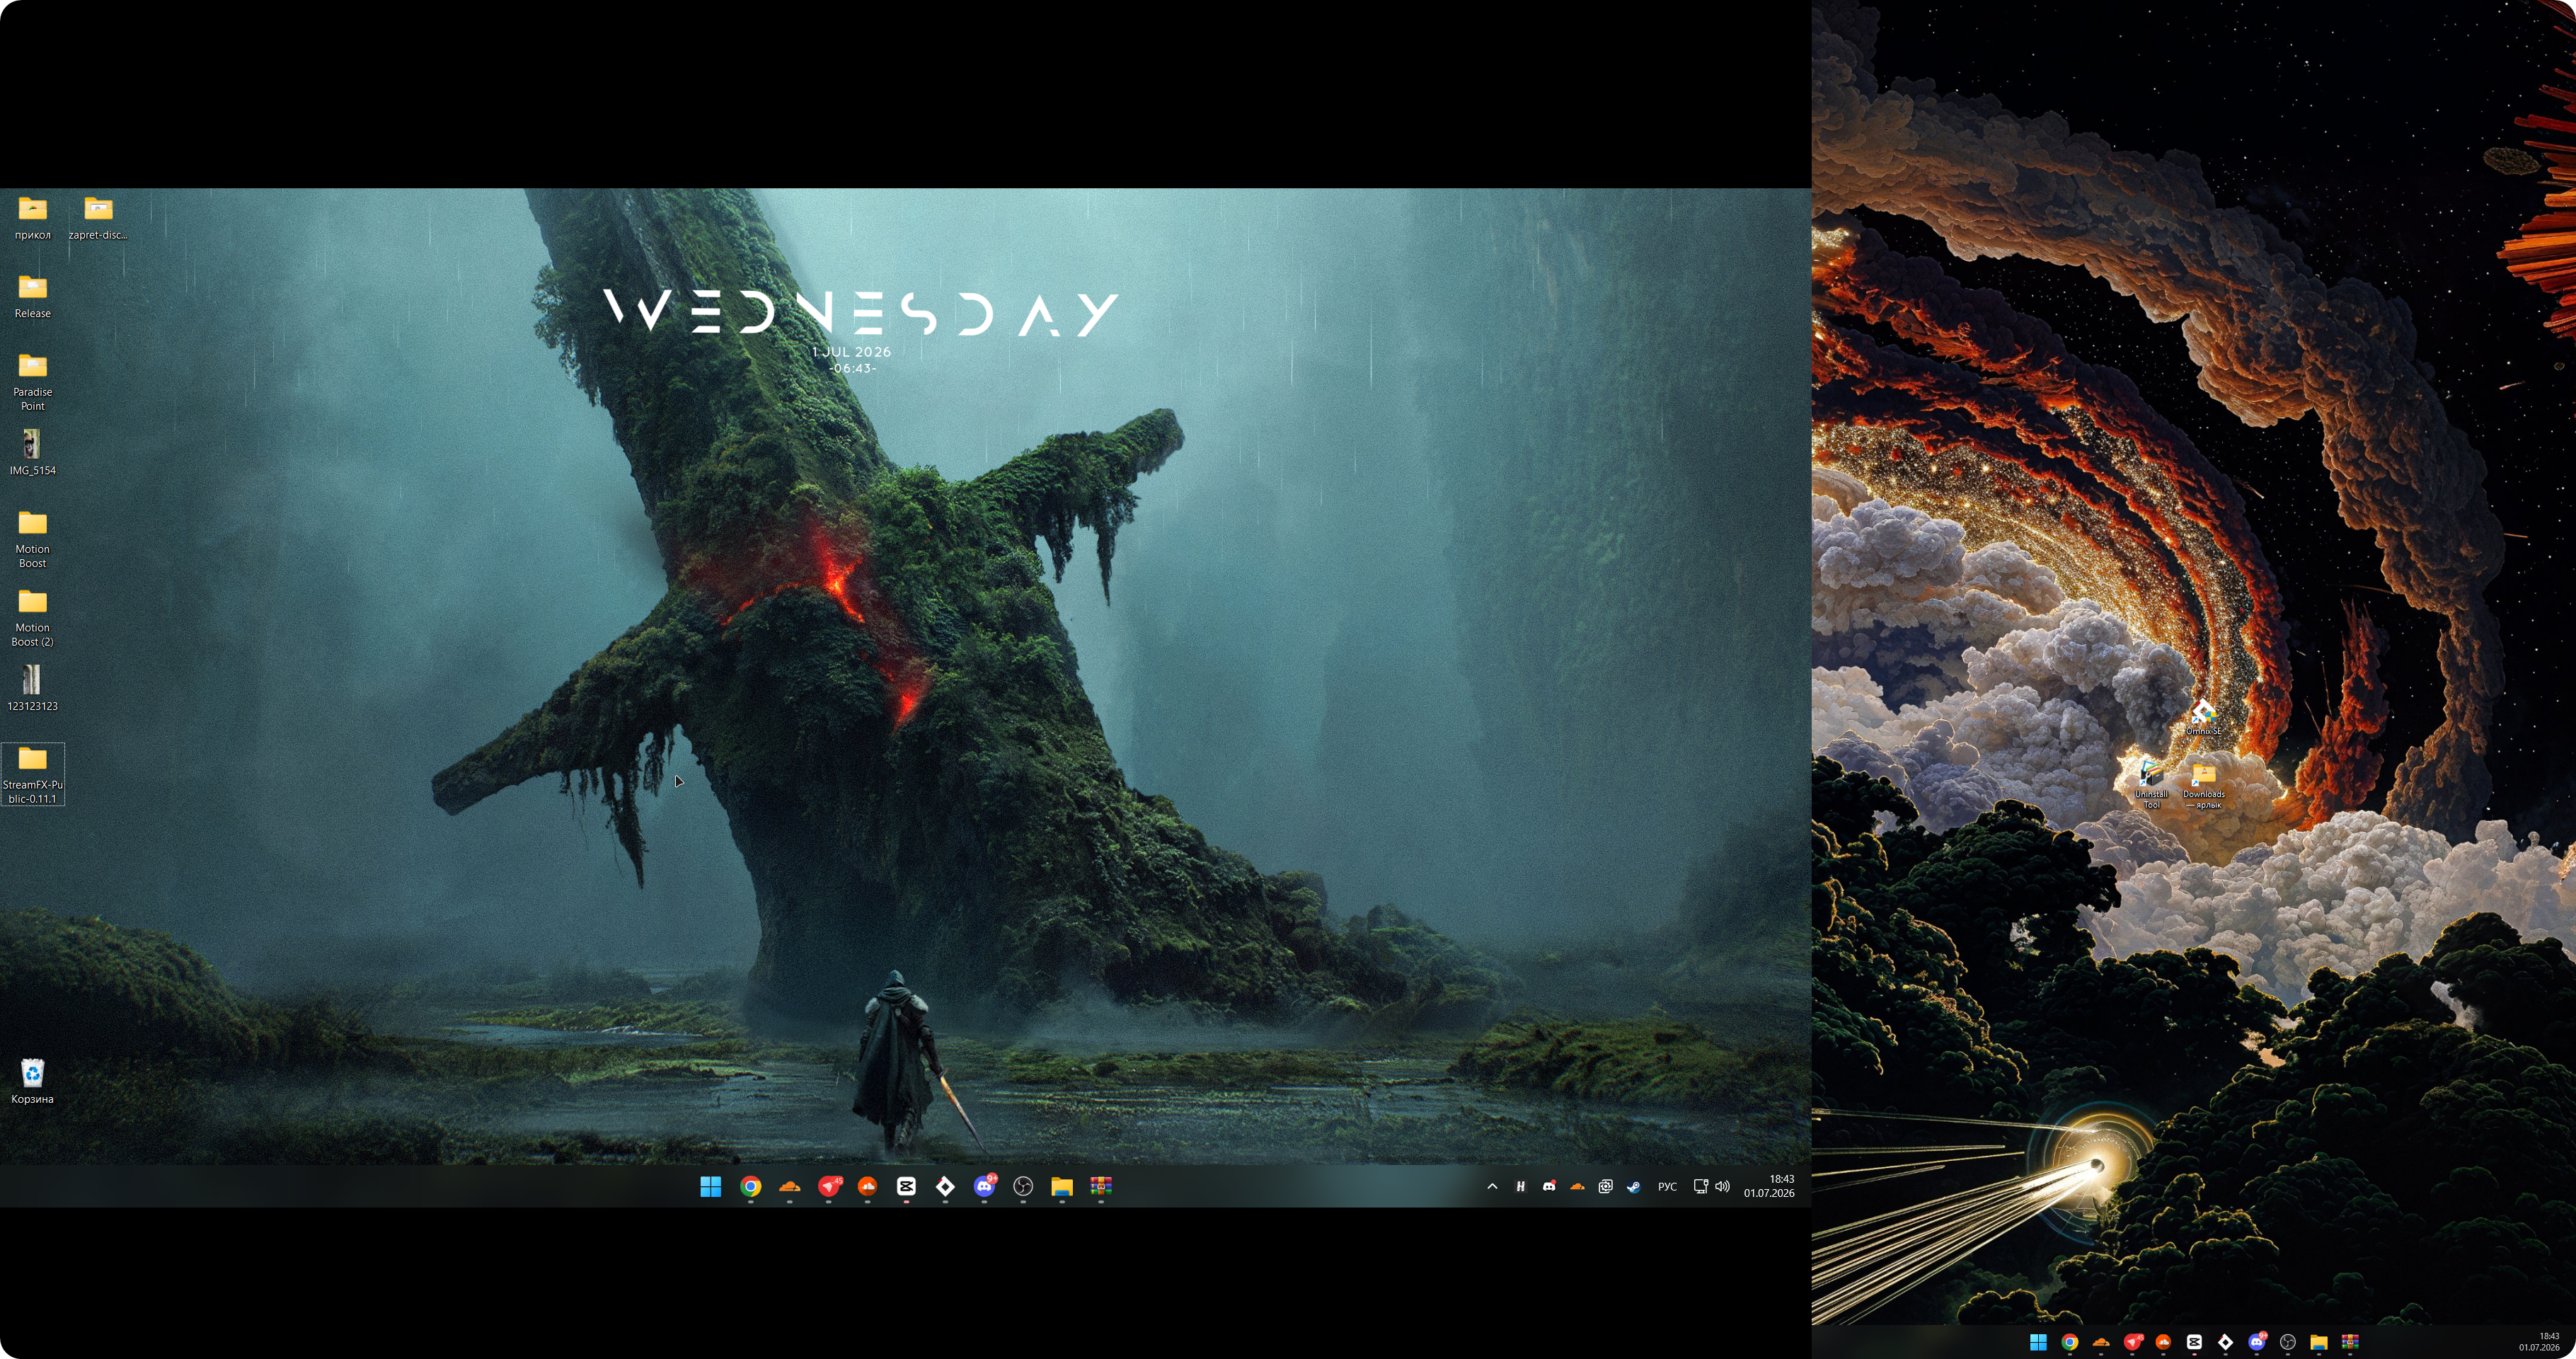Select the StreamFX-Public-0.11.1 folder
Viewport: 2576px width, 1359px height.
click(x=33, y=775)
